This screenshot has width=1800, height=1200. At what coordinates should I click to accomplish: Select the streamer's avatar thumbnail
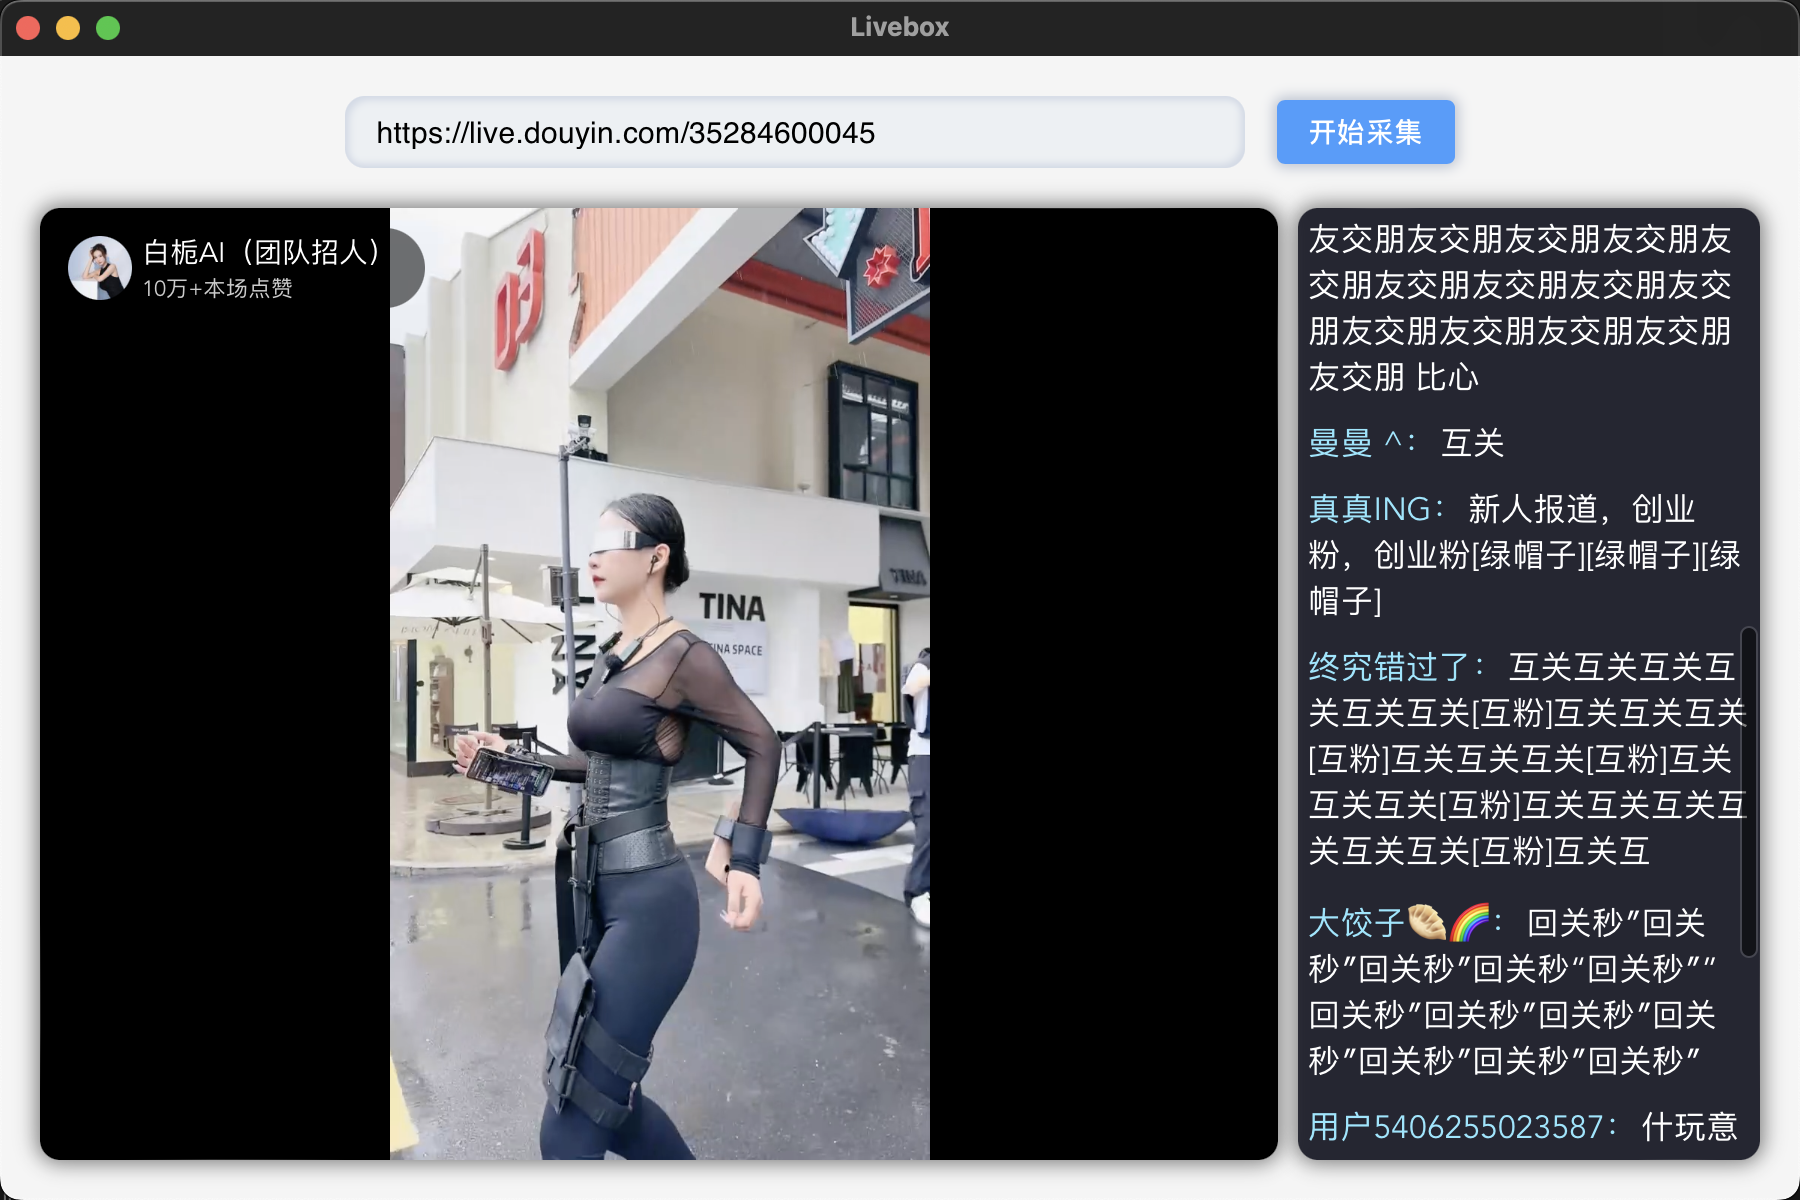click(x=99, y=267)
